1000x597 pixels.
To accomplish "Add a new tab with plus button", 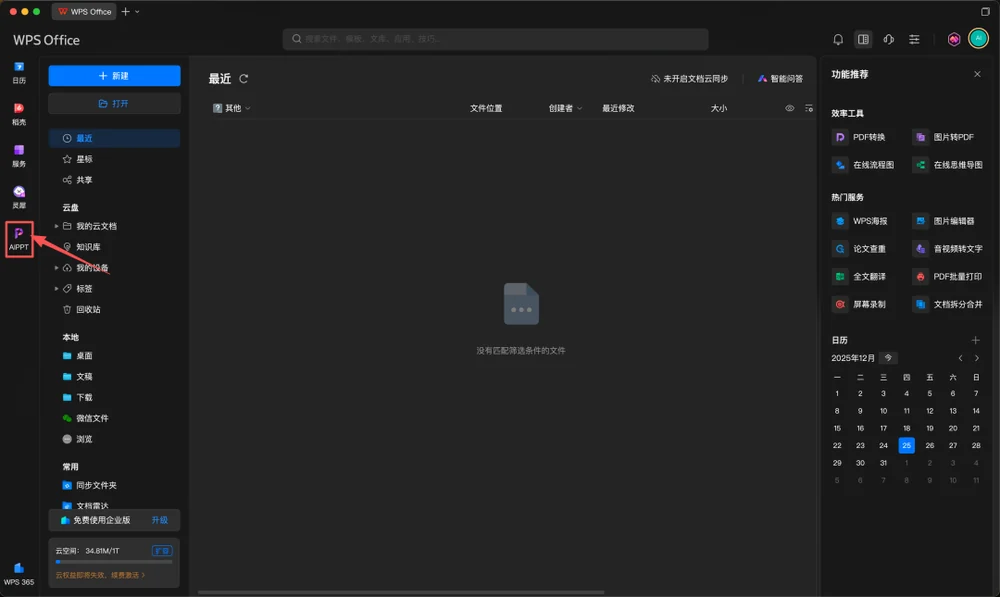I will click(x=126, y=11).
